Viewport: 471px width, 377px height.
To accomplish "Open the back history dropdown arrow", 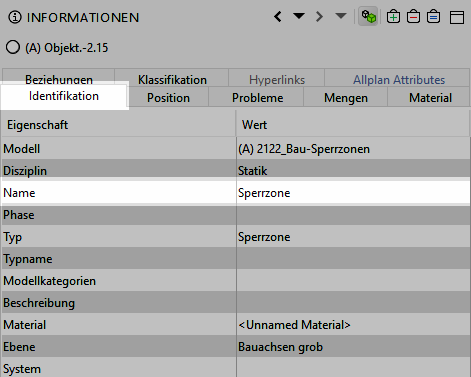I will point(299,16).
